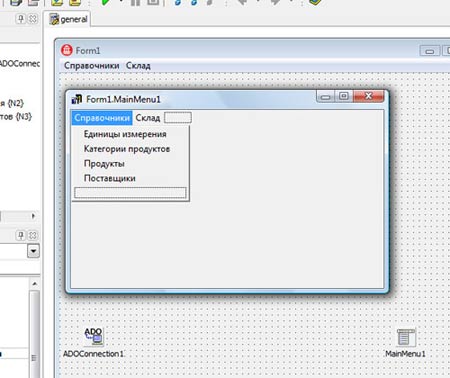Screen dimensions: 450x378
Task: Click the red Form1 title bar icon
Action: (67, 50)
